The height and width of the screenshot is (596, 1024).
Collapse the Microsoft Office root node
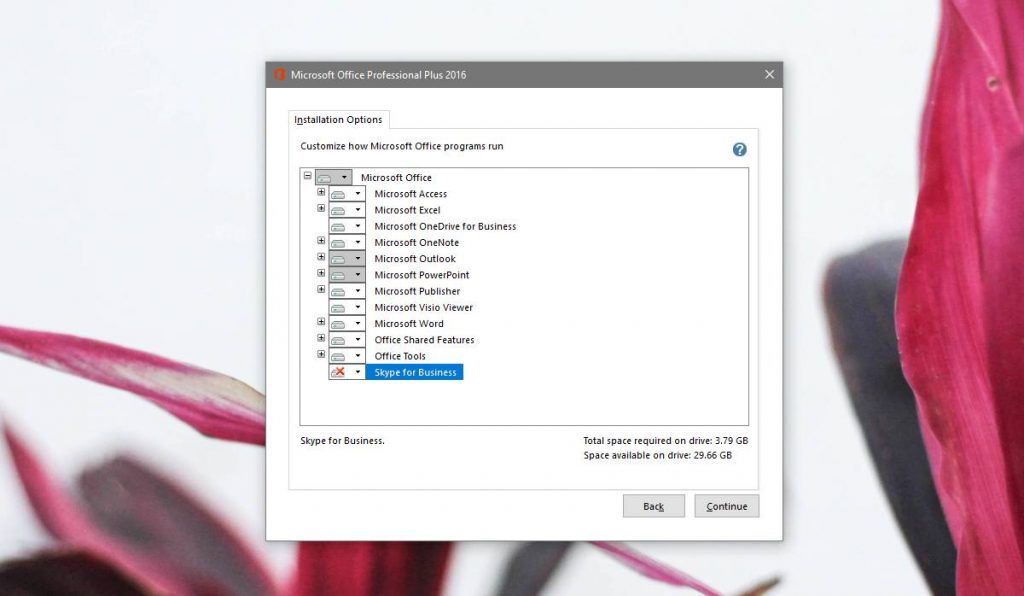pyautogui.click(x=307, y=176)
